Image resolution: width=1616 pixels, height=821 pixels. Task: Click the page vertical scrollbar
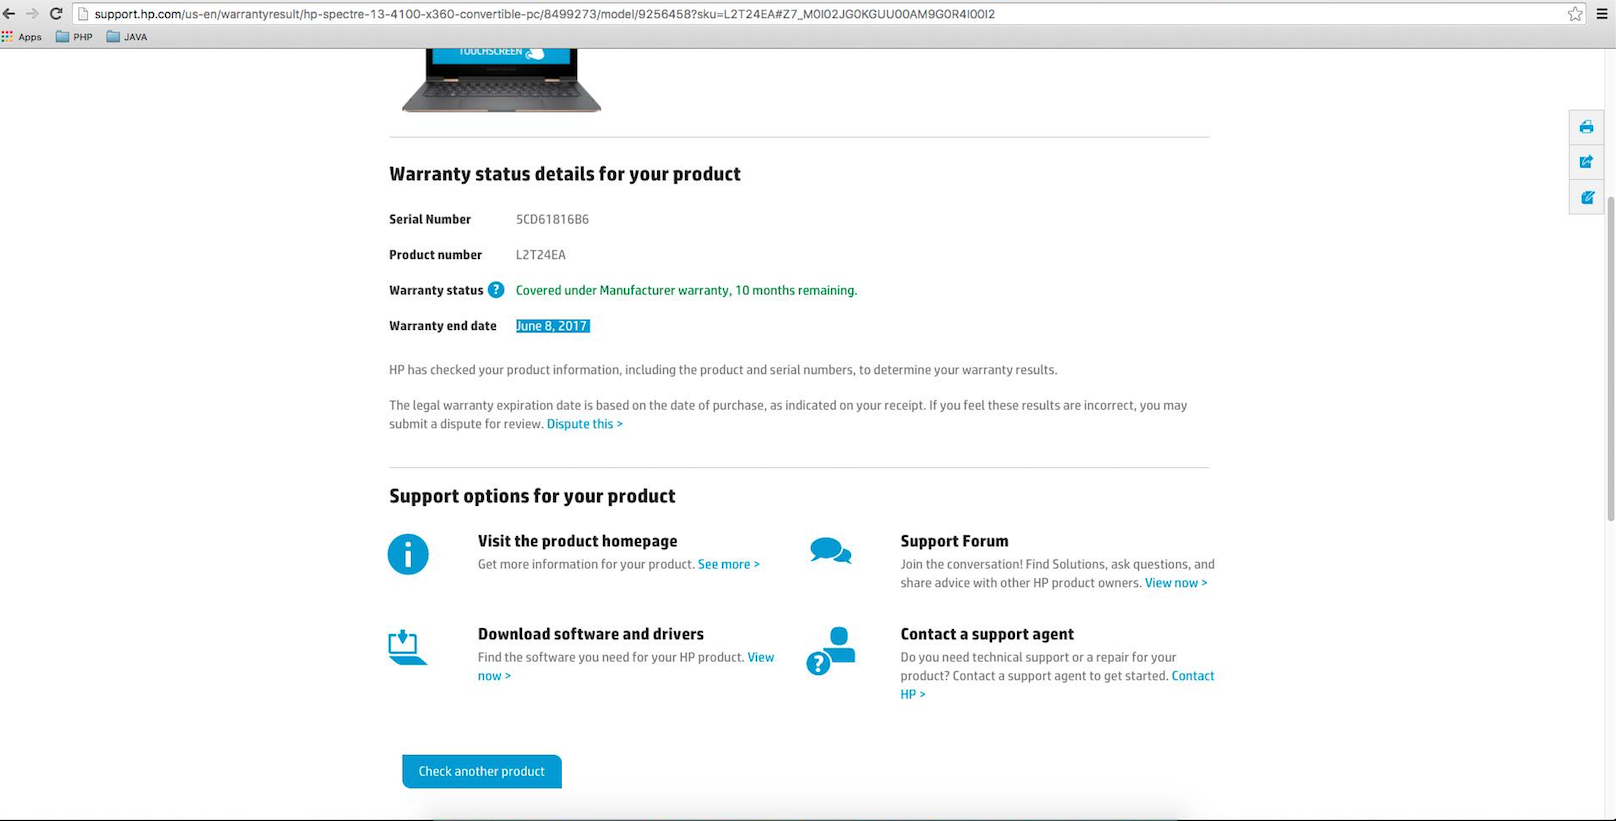[x=1610, y=360]
